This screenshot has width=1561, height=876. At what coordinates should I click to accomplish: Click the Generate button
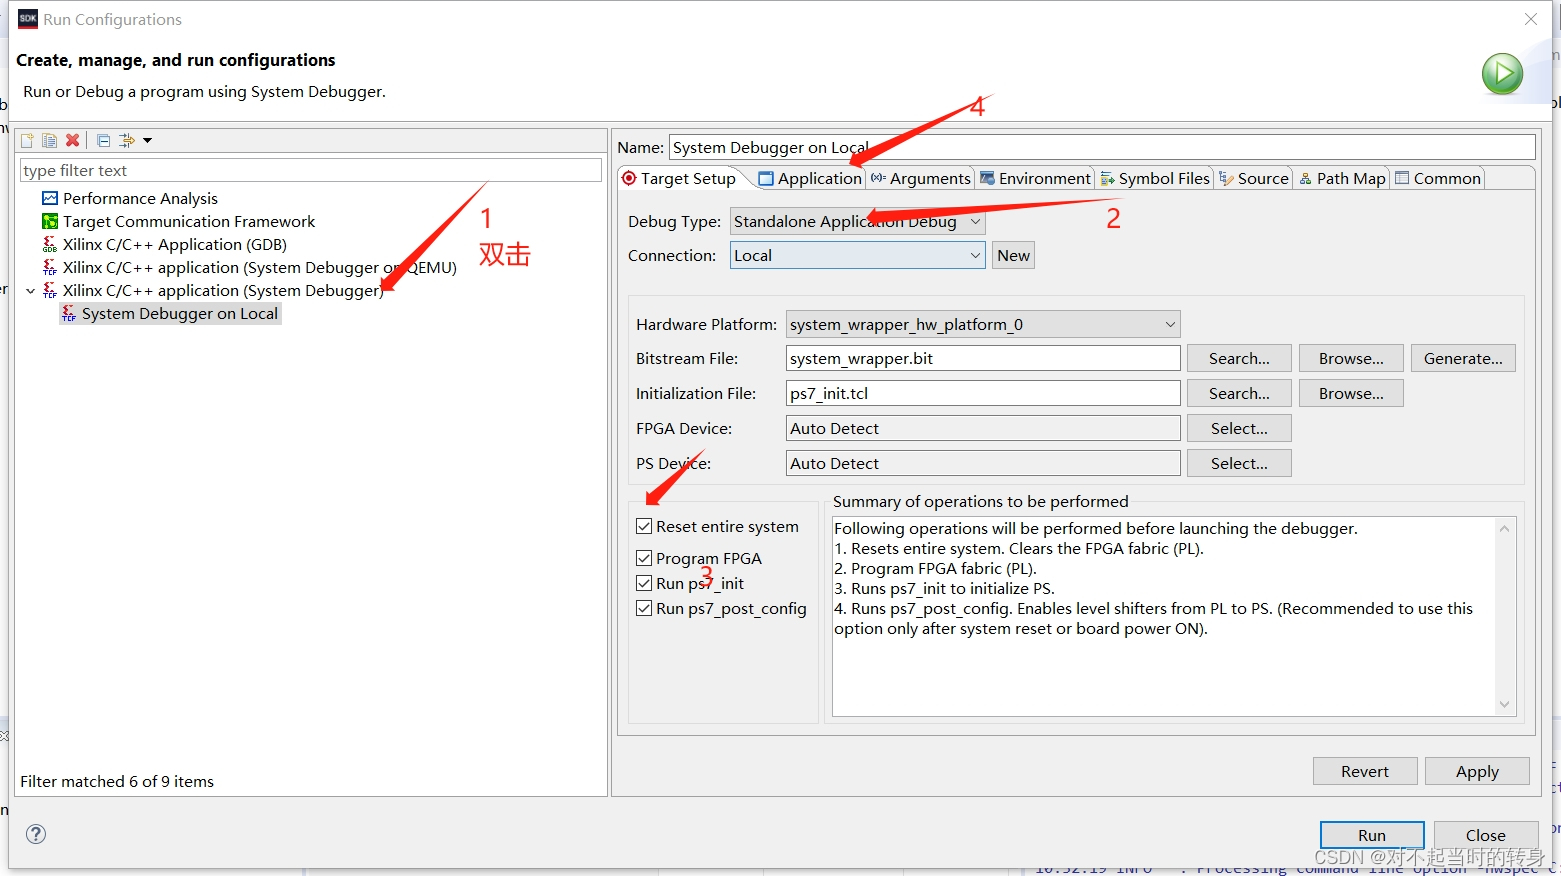(1463, 358)
